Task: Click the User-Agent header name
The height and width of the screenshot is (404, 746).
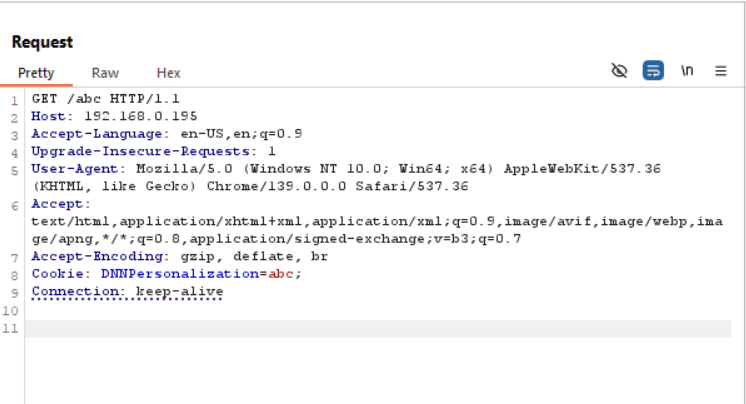Action: coord(75,168)
